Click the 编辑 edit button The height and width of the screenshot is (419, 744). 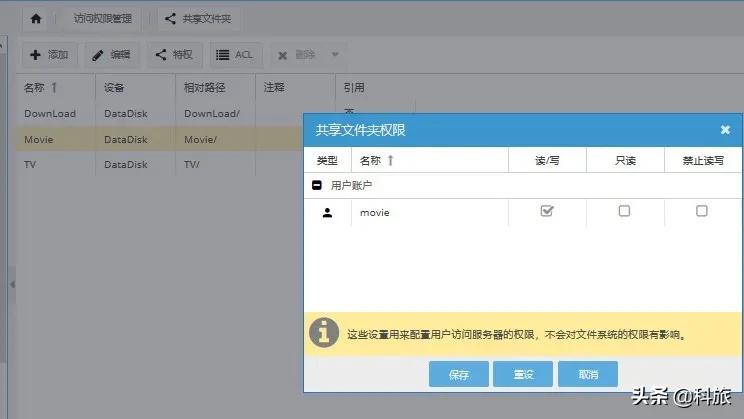(x=112, y=55)
